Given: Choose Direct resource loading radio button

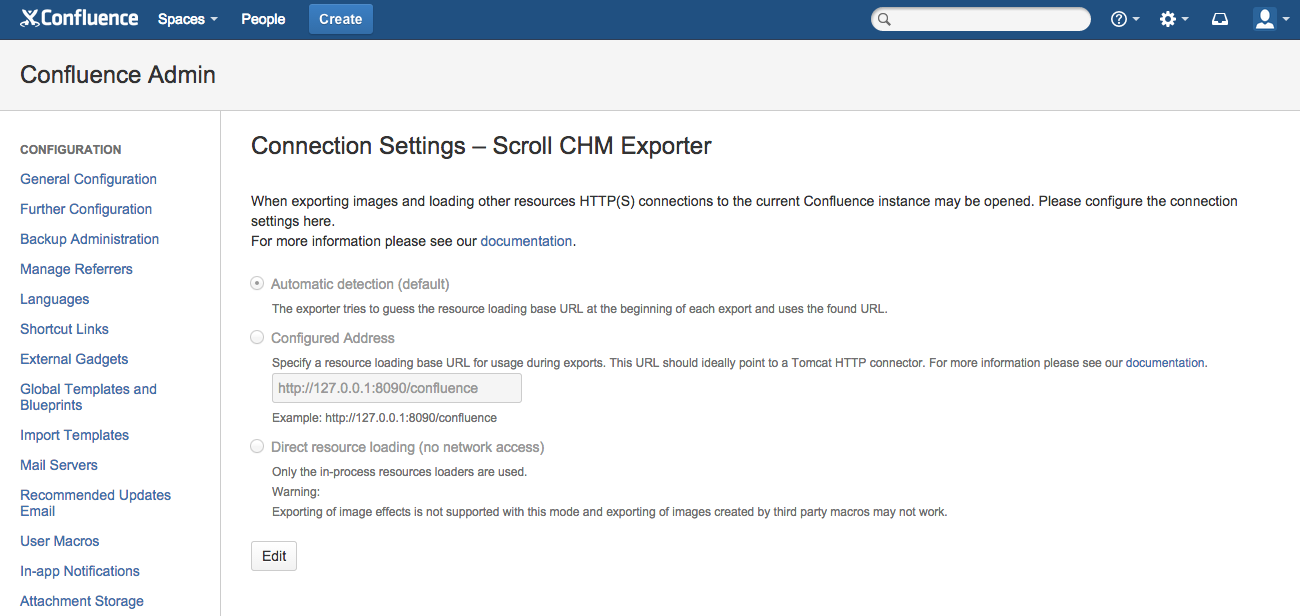Looking at the screenshot, I should click(x=257, y=447).
